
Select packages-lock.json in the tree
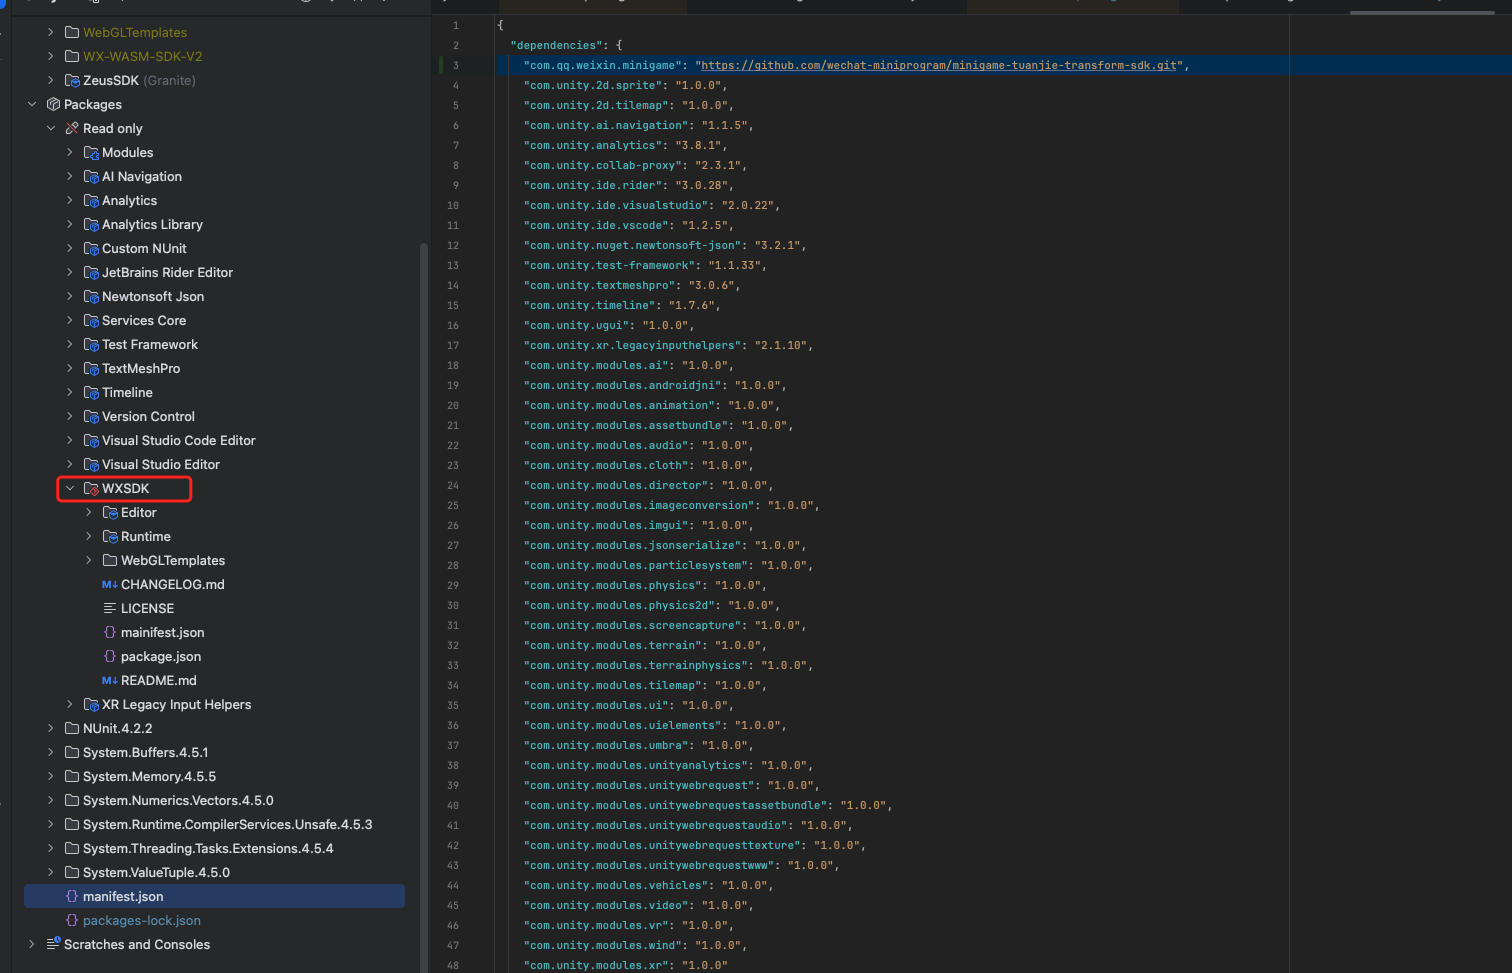(x=141, y=921)
